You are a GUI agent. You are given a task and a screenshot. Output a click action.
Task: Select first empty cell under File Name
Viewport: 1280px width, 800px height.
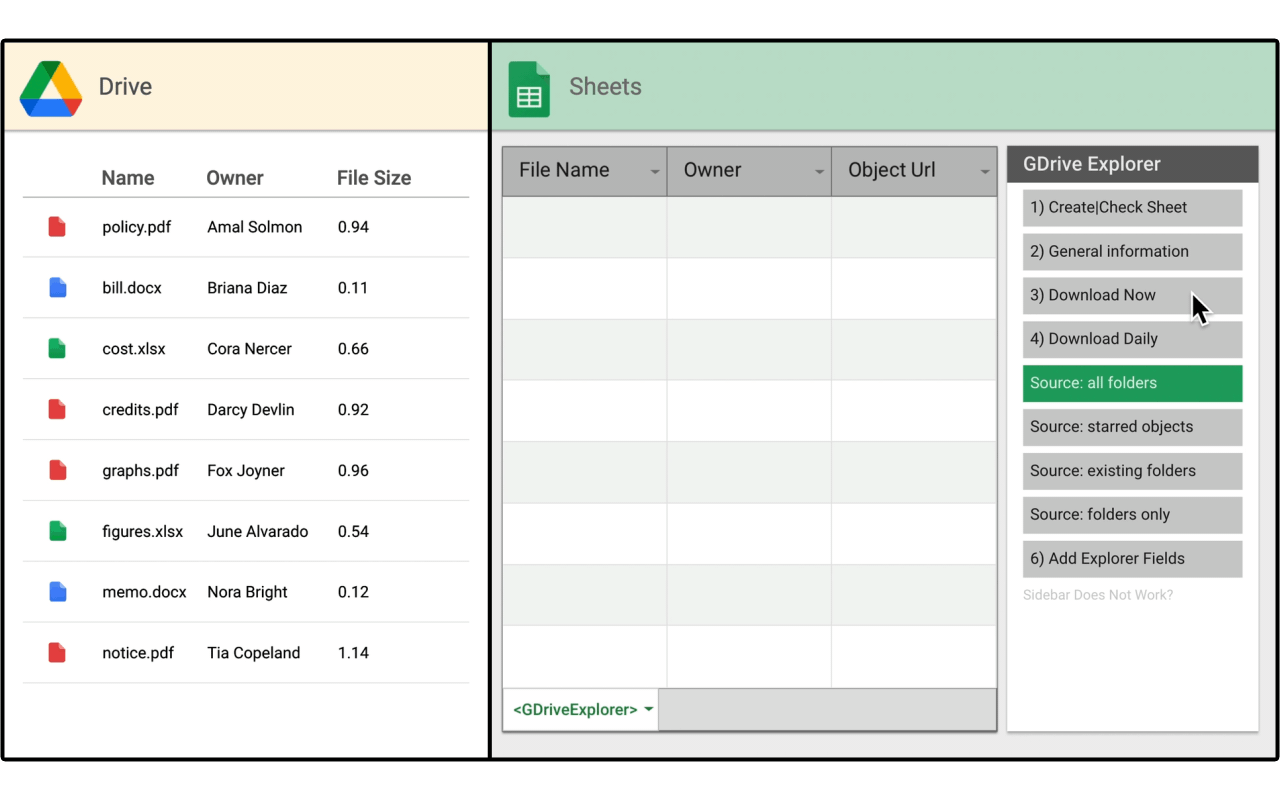click(584, 228)
